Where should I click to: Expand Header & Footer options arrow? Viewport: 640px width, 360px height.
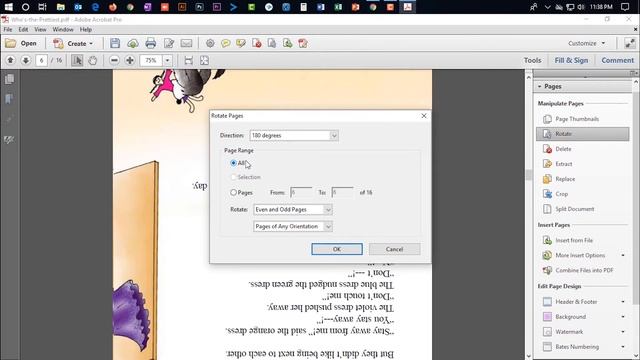(623, 302)
